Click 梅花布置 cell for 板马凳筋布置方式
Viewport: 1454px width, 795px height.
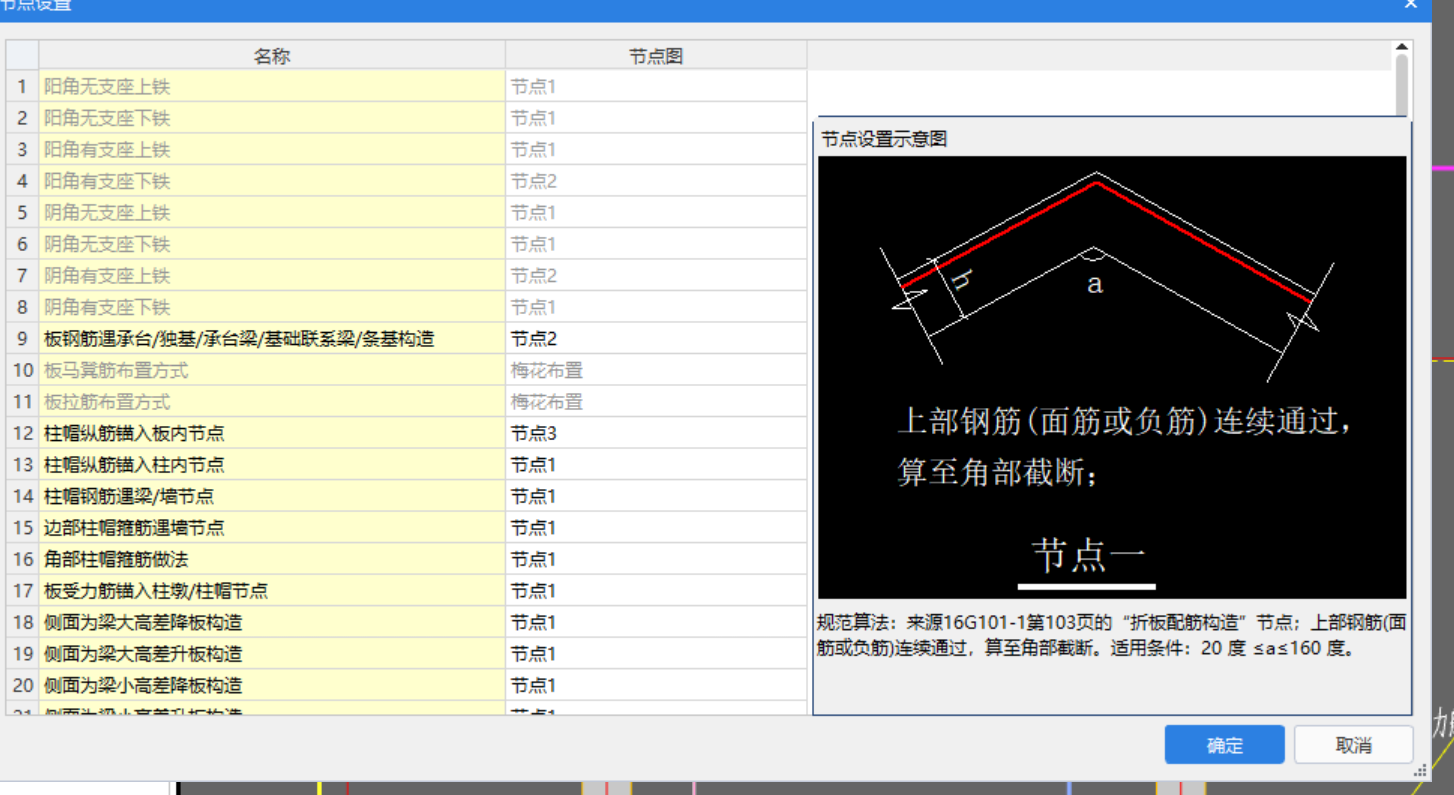point(656,370)
